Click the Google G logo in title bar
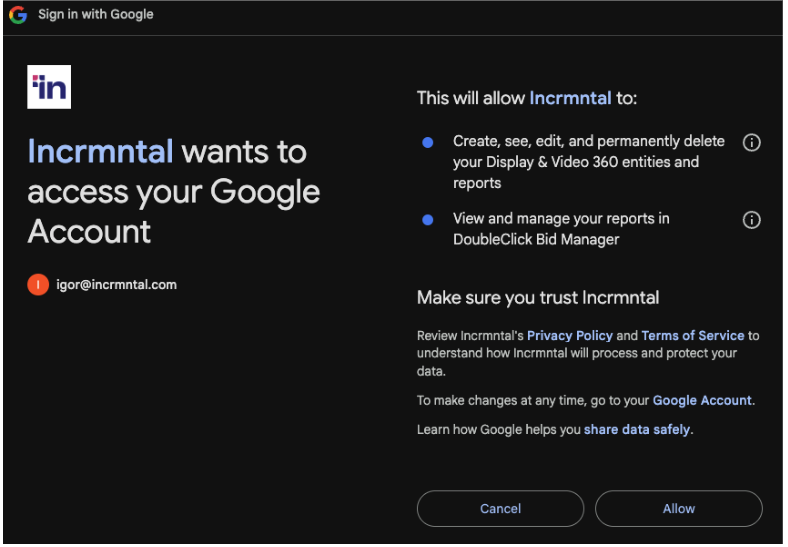 click(x=18, y=15)
